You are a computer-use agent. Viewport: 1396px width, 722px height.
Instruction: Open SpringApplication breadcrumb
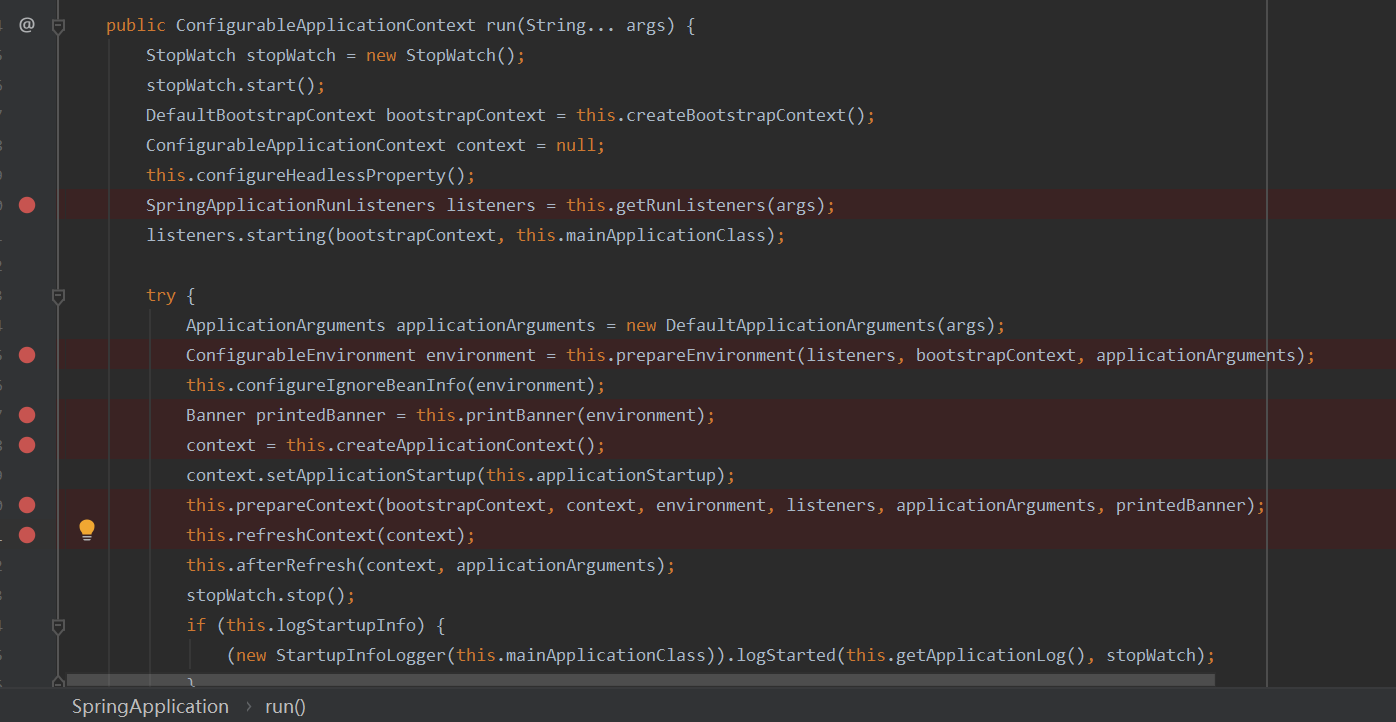click(x=150, y=706)
